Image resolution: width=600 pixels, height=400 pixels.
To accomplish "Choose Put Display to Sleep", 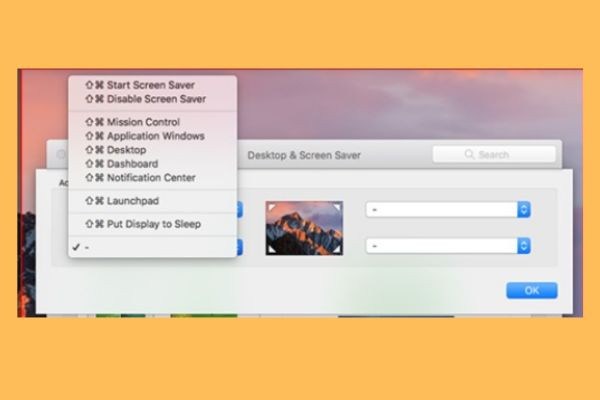I will pyautogui.click(x=153, y=224).
